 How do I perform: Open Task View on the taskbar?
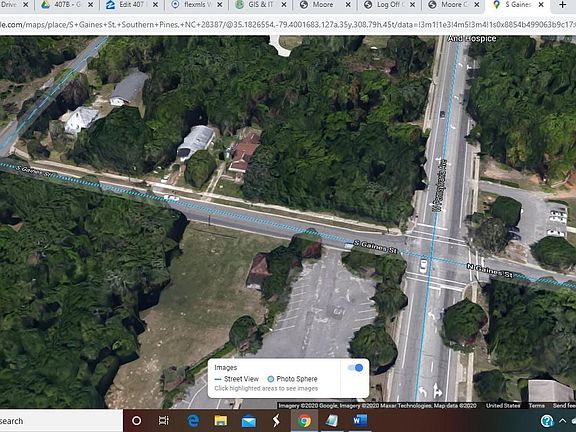[163, 421]
